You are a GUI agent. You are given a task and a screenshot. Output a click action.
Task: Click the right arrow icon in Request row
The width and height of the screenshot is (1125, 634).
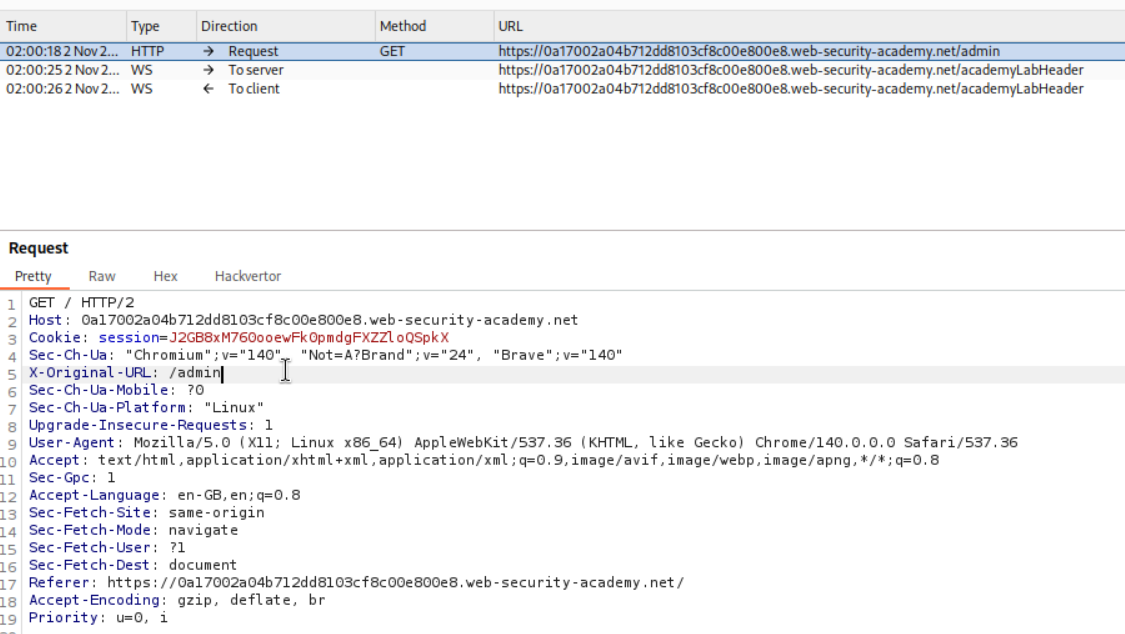tap(208, 51)
